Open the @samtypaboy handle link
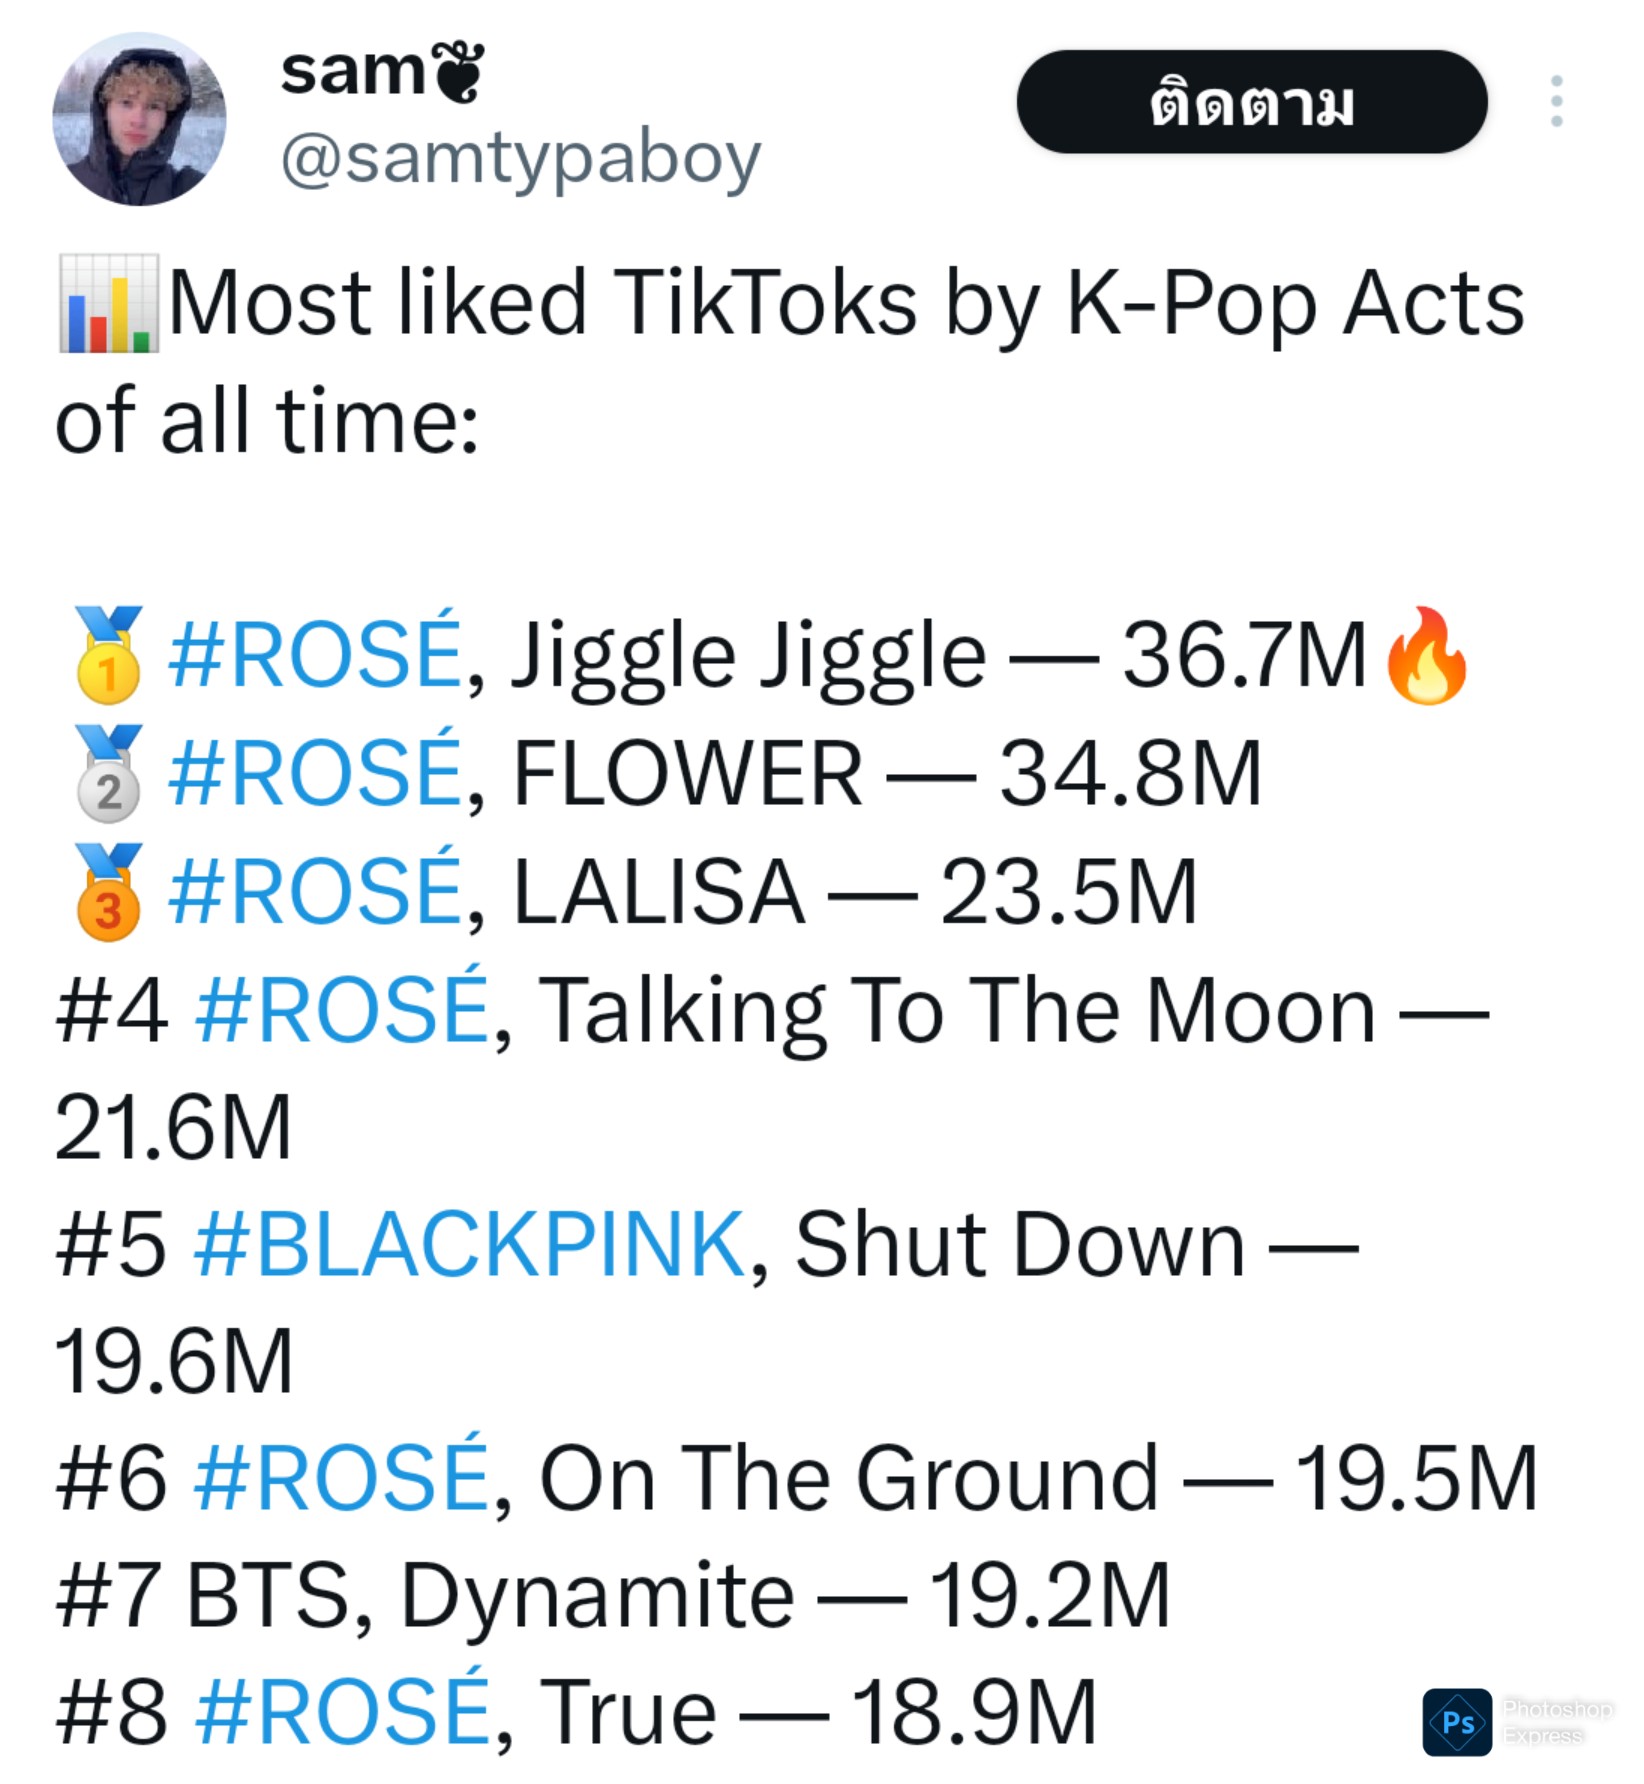1644x1784 pixels. coord(520,158)
